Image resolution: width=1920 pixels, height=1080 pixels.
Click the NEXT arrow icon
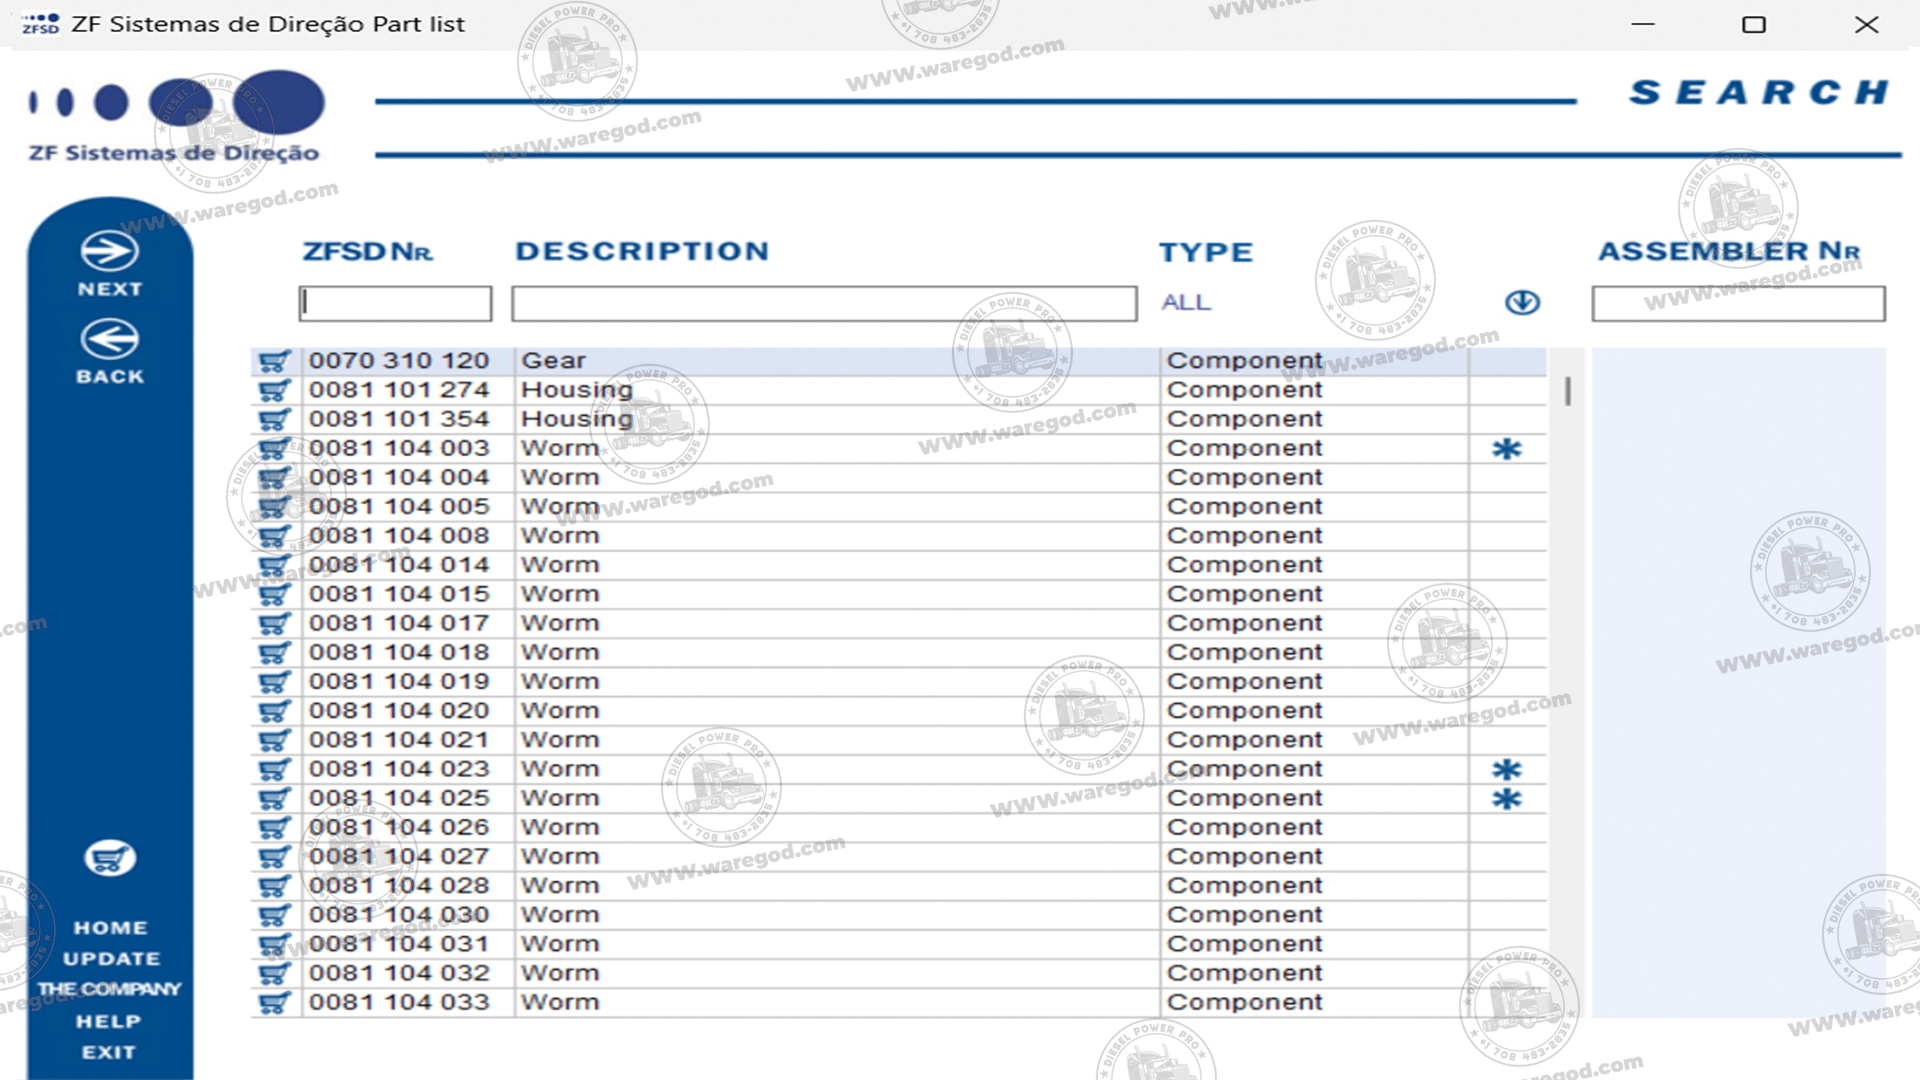tap(110, 251)
